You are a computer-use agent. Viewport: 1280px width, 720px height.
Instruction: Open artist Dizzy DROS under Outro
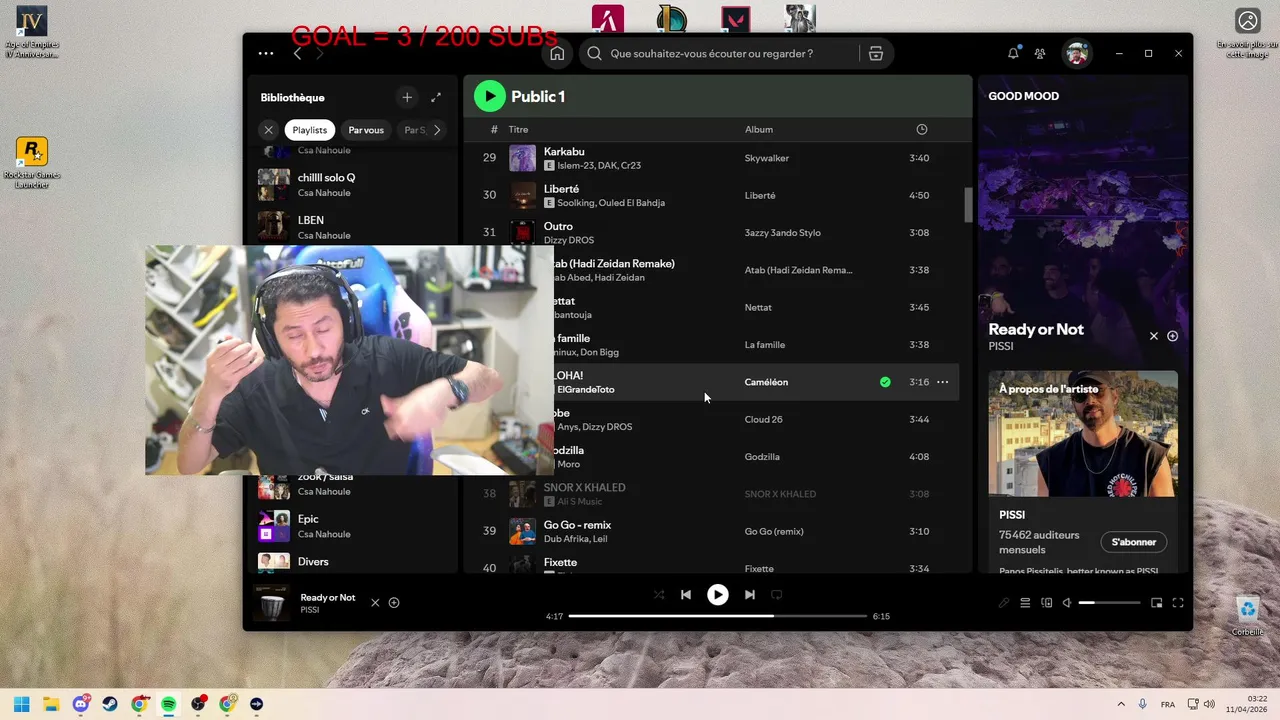click(568, 240)
